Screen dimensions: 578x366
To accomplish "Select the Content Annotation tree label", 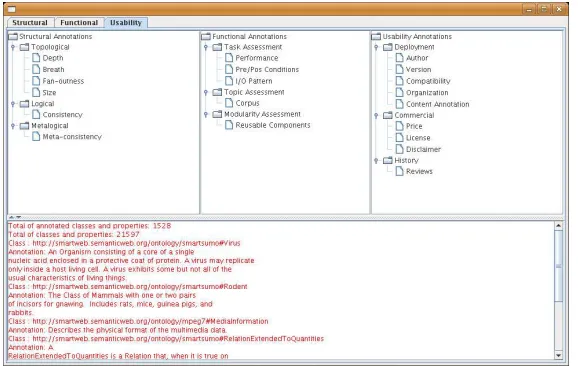I will pyautogui.click(x=438, y=104).
